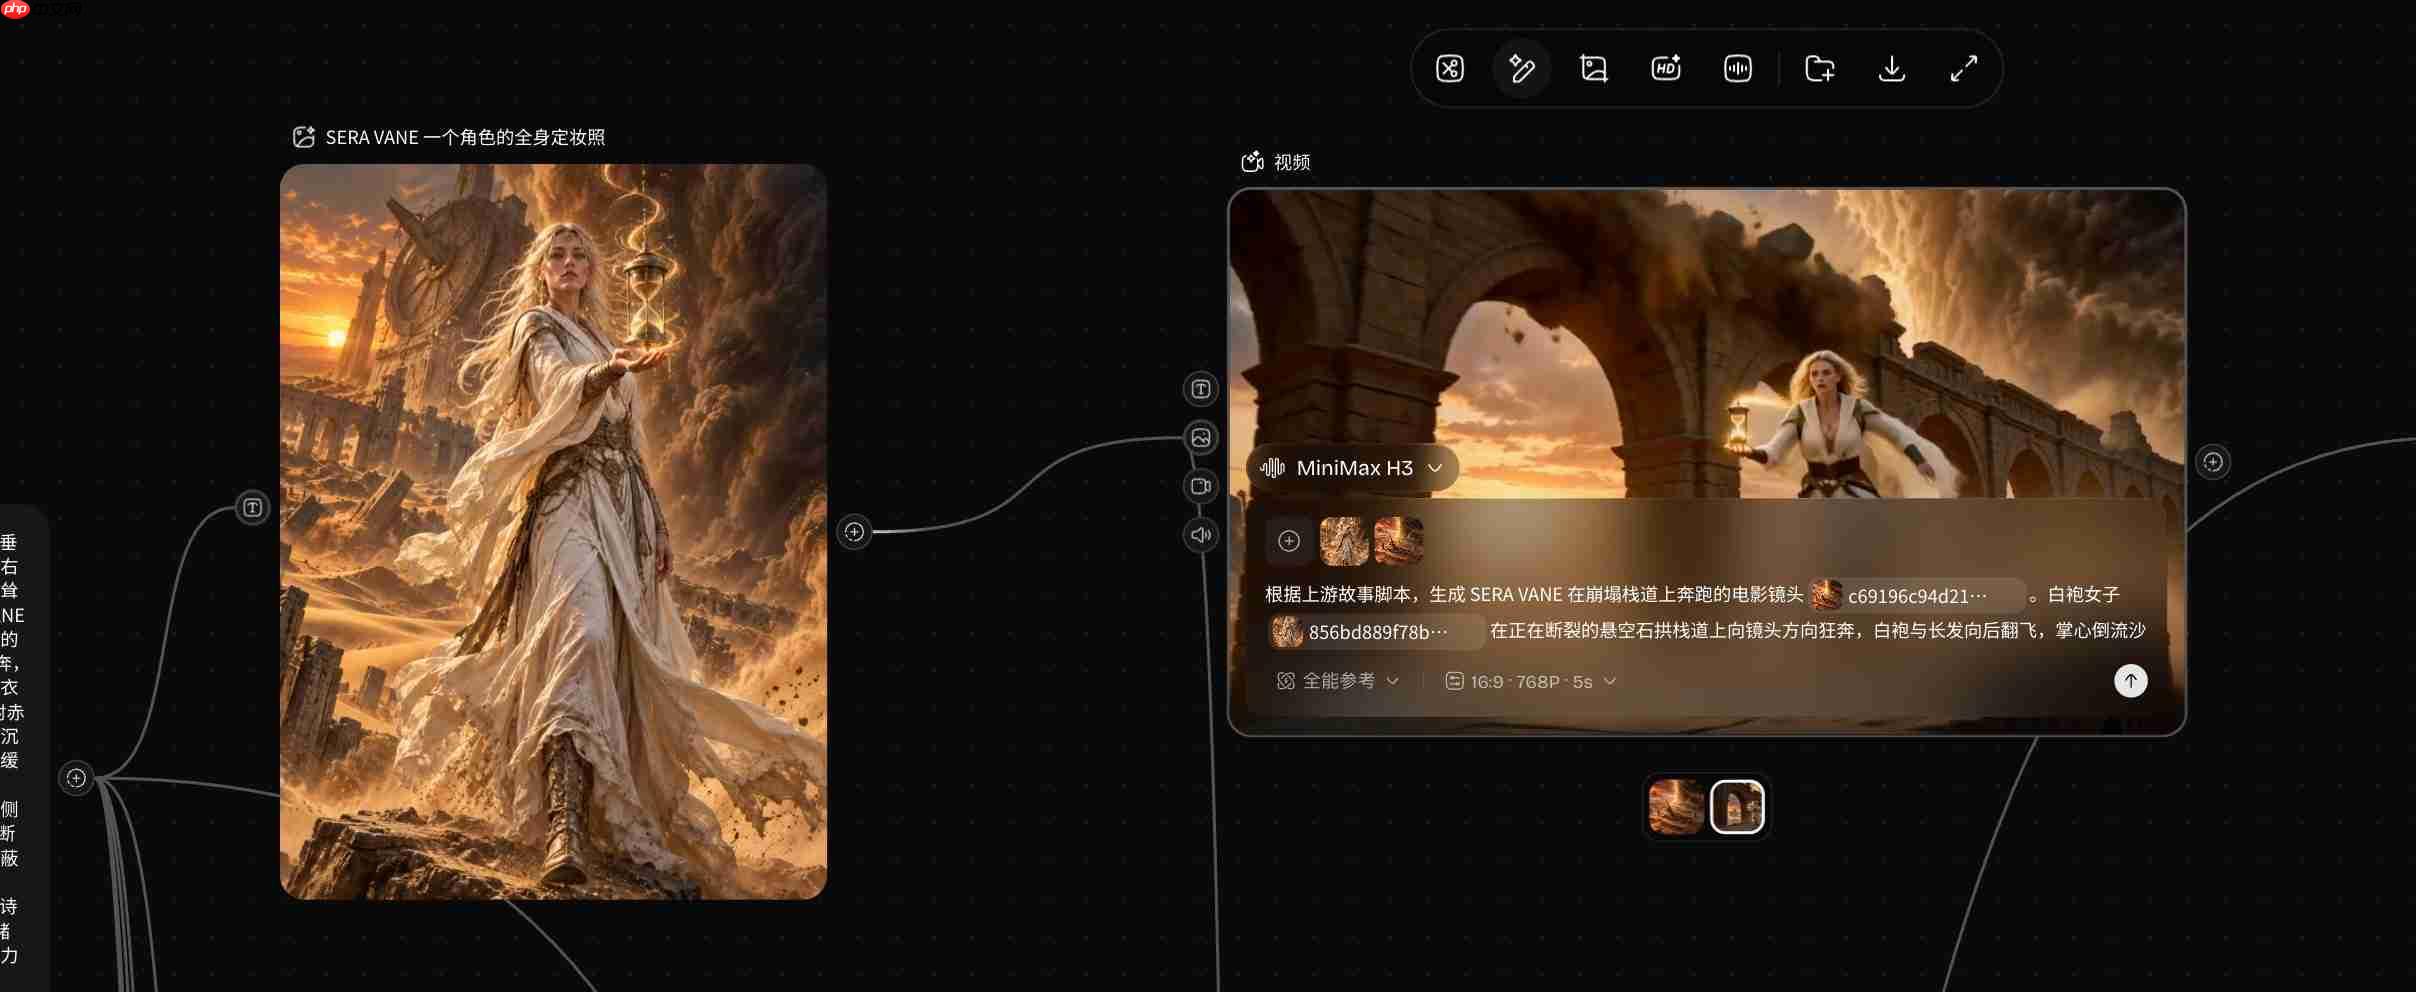
Task: Click the 856bd889f78b reference chip in the prompt
Action: [x=1377, y=632]
